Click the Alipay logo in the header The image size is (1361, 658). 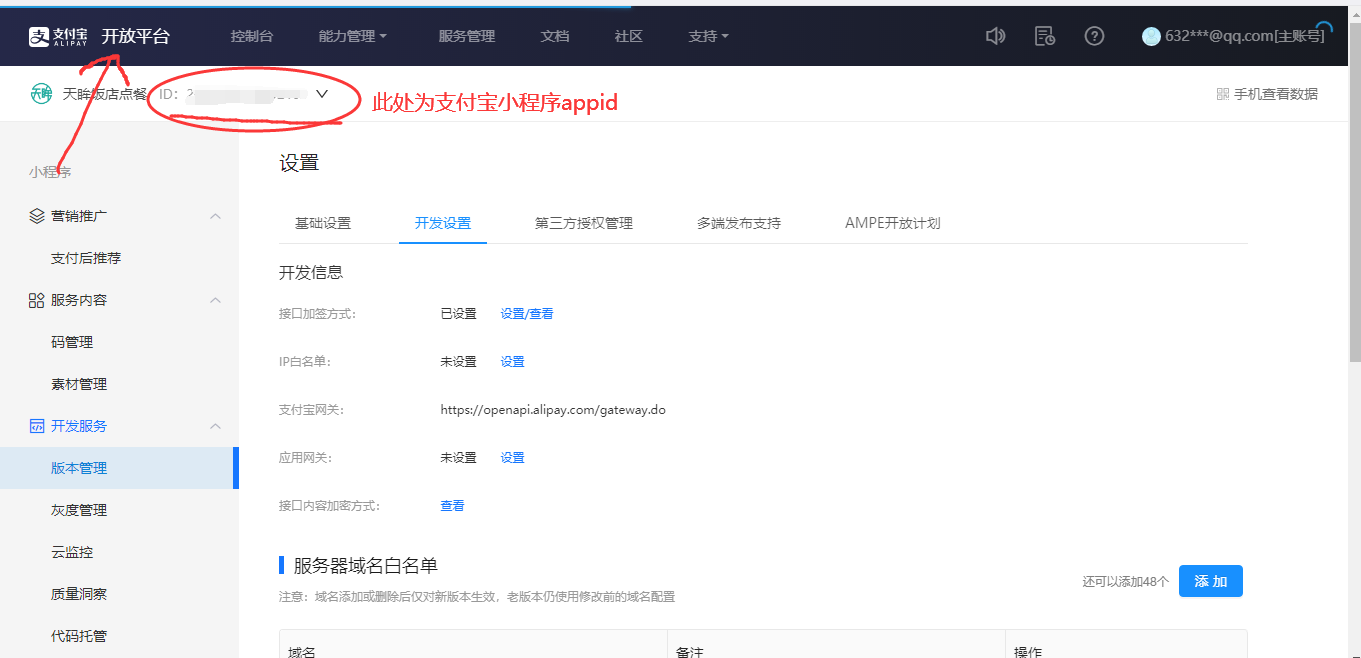coord(57,37)
